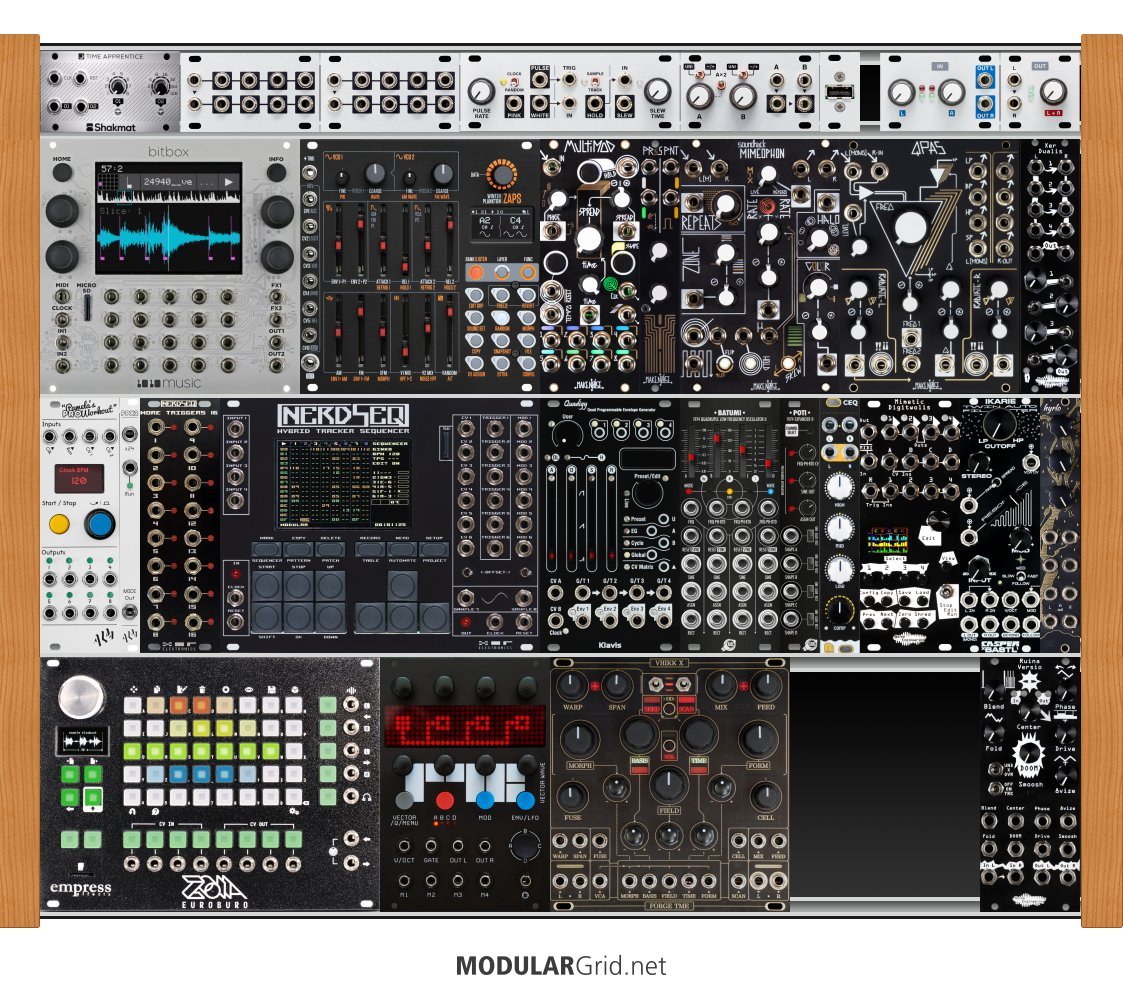Flip Ruina Versio OFF/ON/TRK switch
The image size is (1123, 987).
tap(996, 789)
